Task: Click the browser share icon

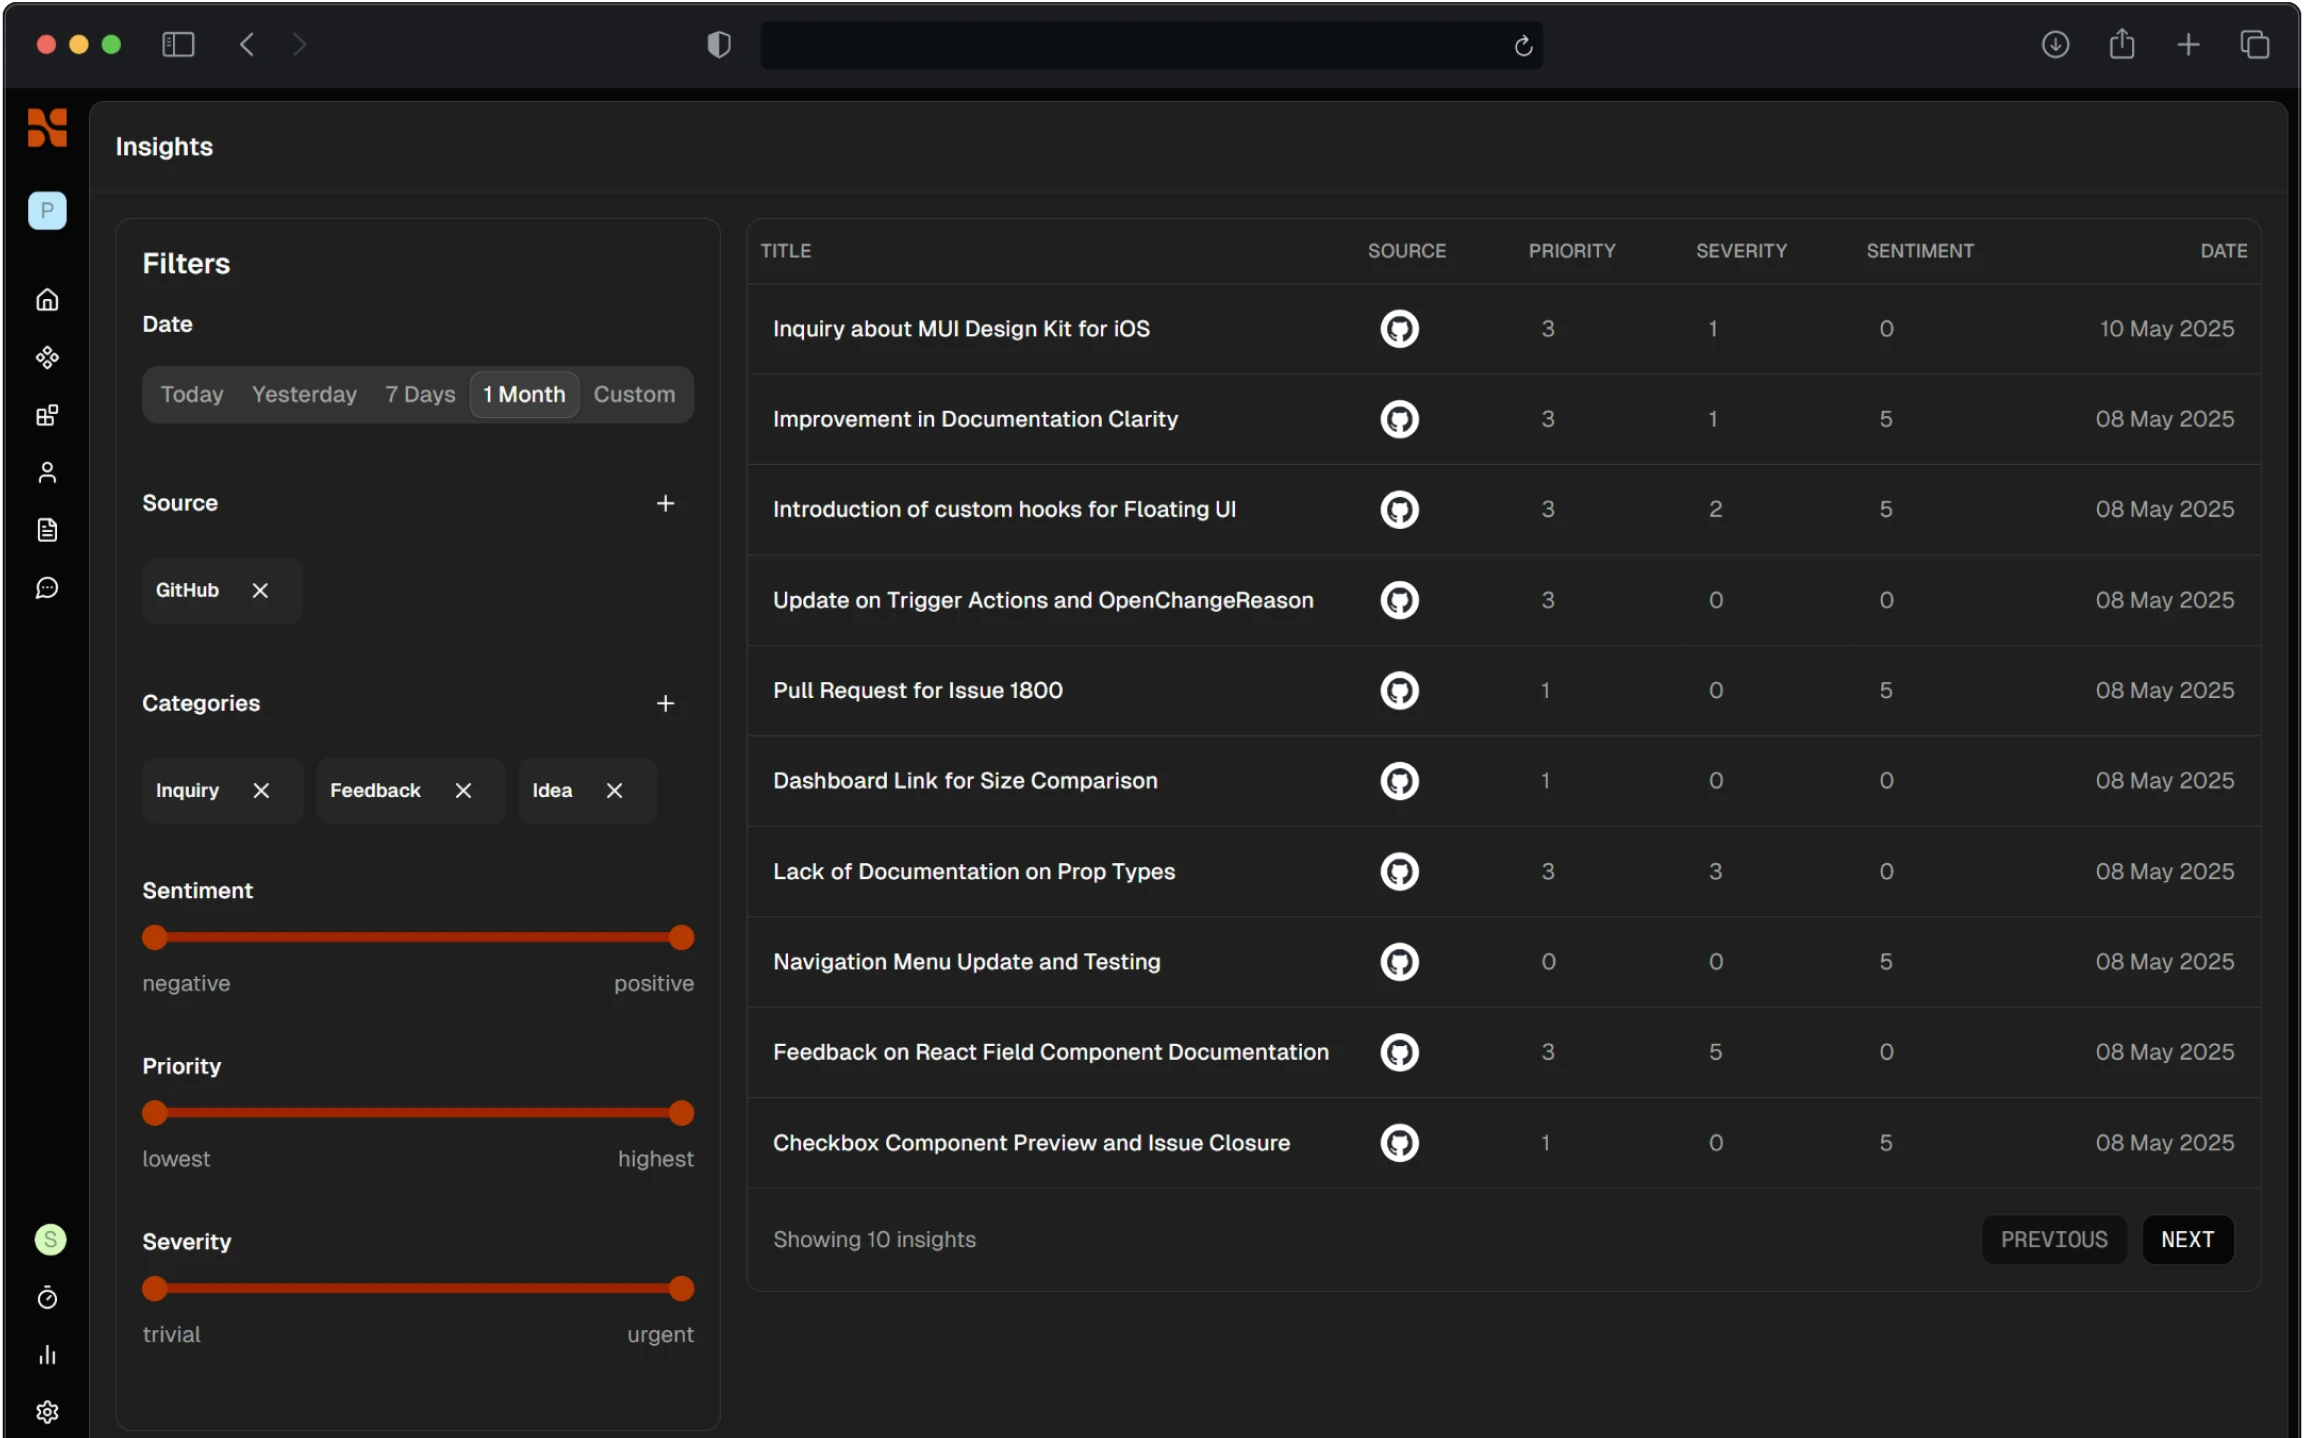Action: pyautogui.click(x=2122, y=44)
